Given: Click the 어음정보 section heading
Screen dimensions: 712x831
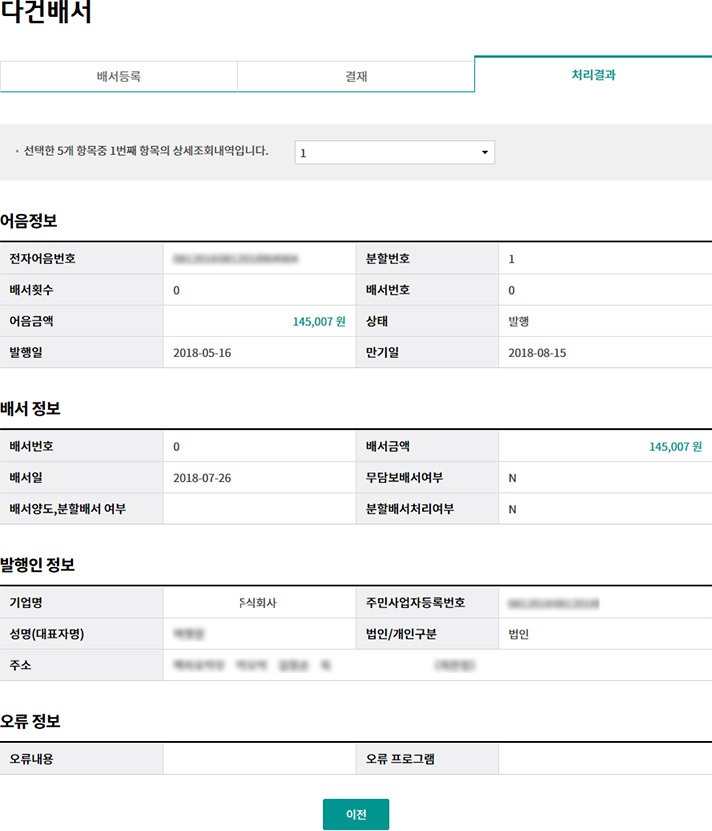Looking at the screenshot, I should click(29, 221).
